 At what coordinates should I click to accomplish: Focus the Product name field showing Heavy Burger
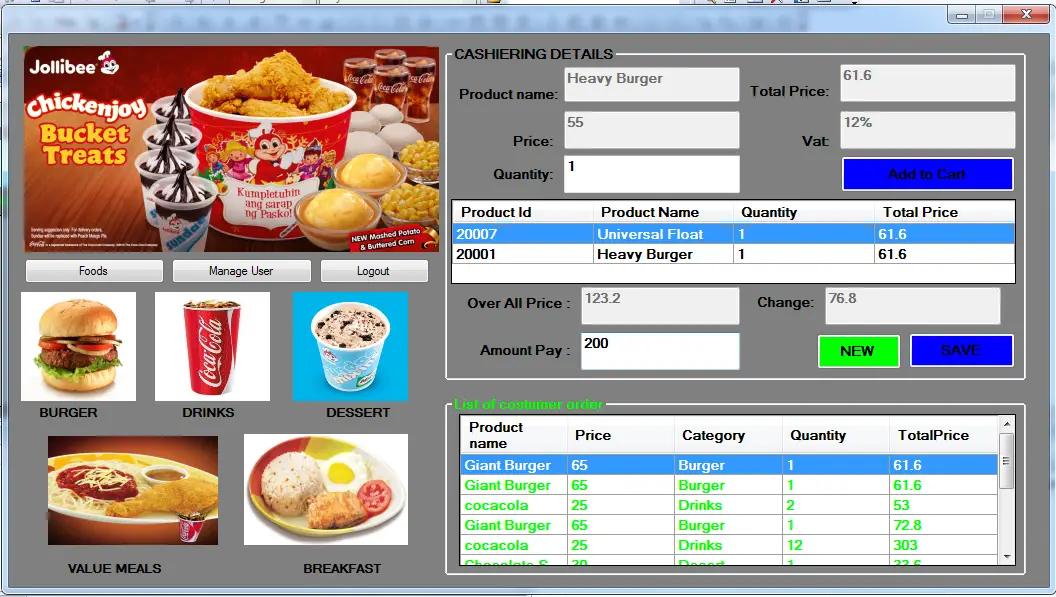(651, 84)
